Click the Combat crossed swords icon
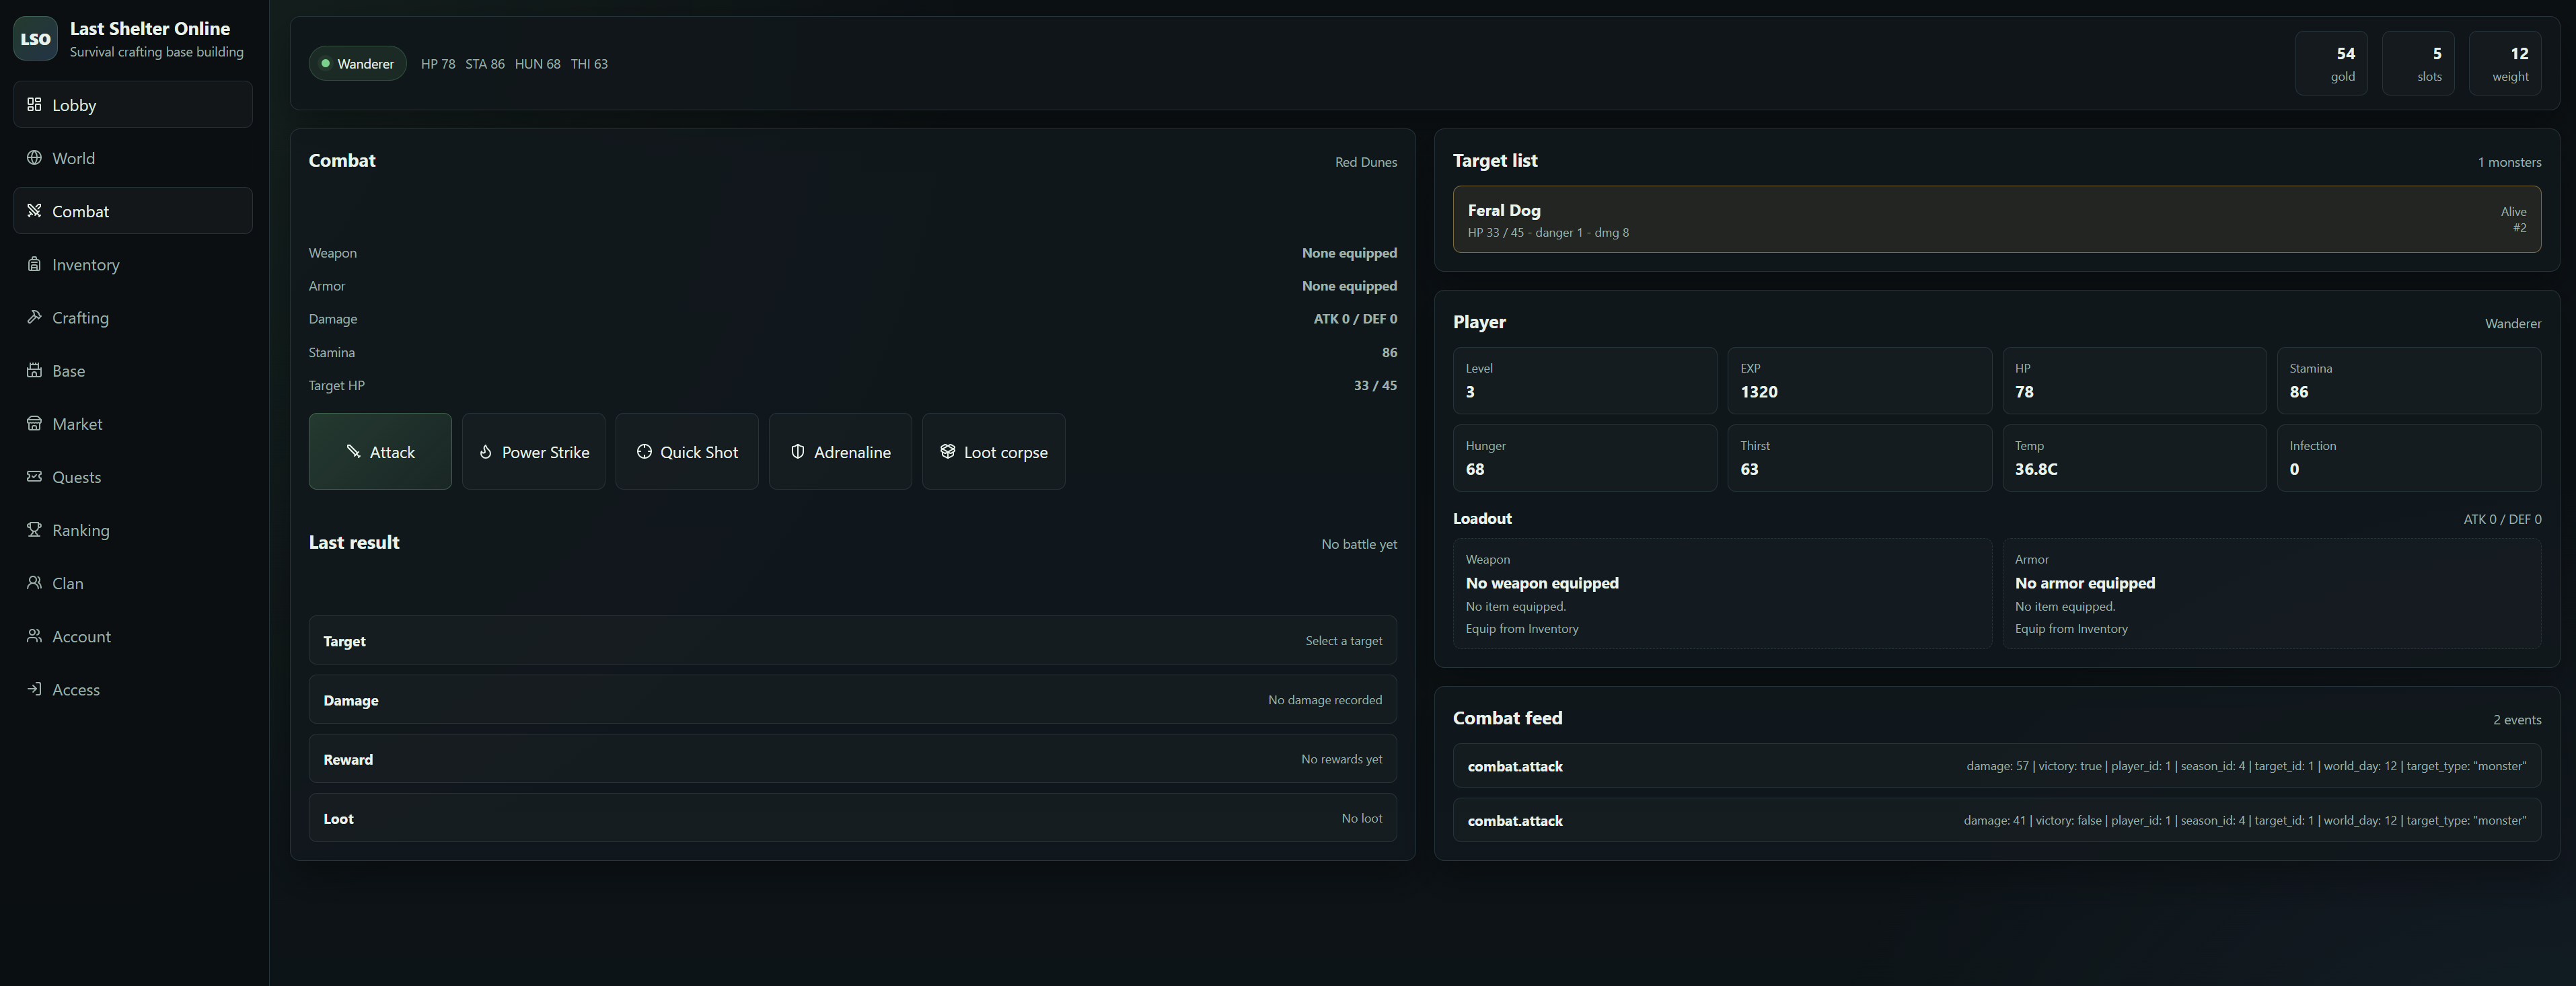Screen dimensions: 2576x986 [x=34, y=210]
